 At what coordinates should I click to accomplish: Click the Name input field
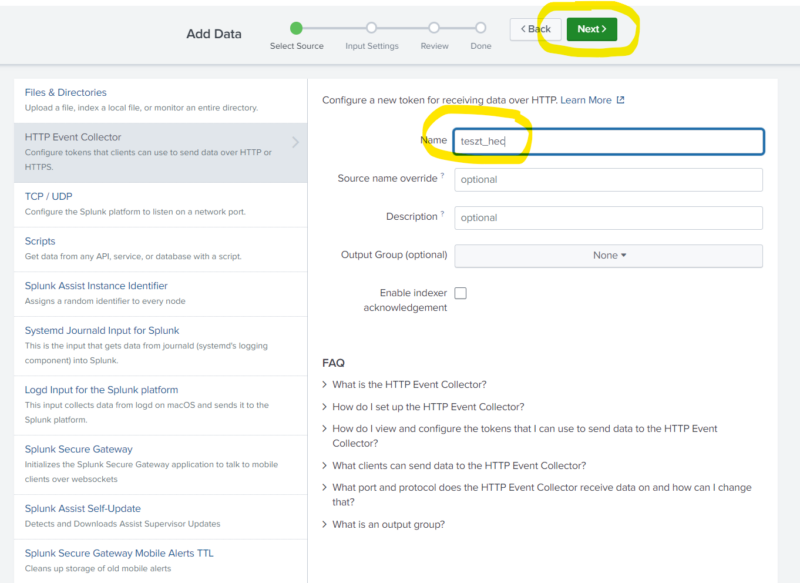click(608, 141)
